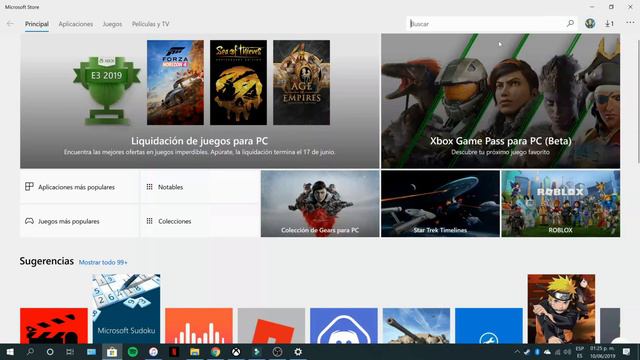This screenshot has height=360, width=640.
Task: Open the Principal tab
Action: tap(37, 24)
